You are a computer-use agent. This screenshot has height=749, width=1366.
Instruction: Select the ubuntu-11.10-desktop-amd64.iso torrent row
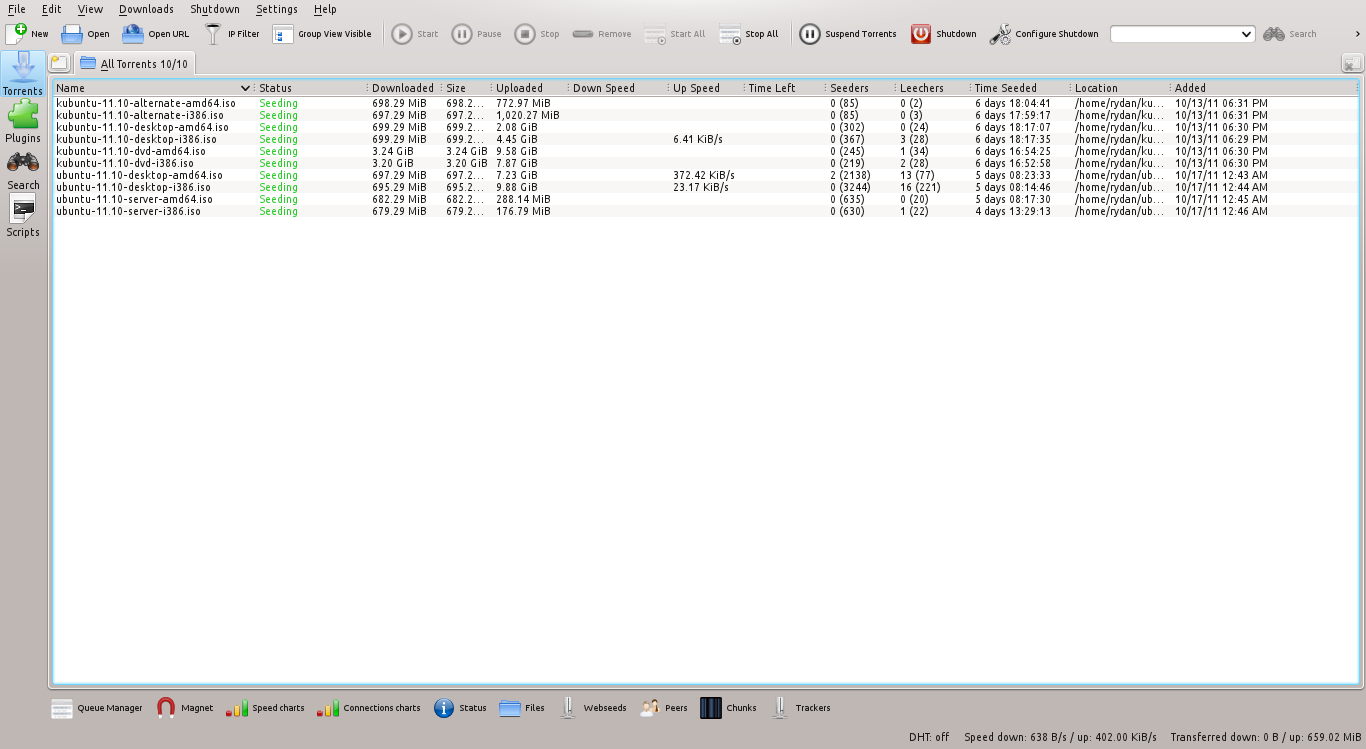tap(140, 175)
